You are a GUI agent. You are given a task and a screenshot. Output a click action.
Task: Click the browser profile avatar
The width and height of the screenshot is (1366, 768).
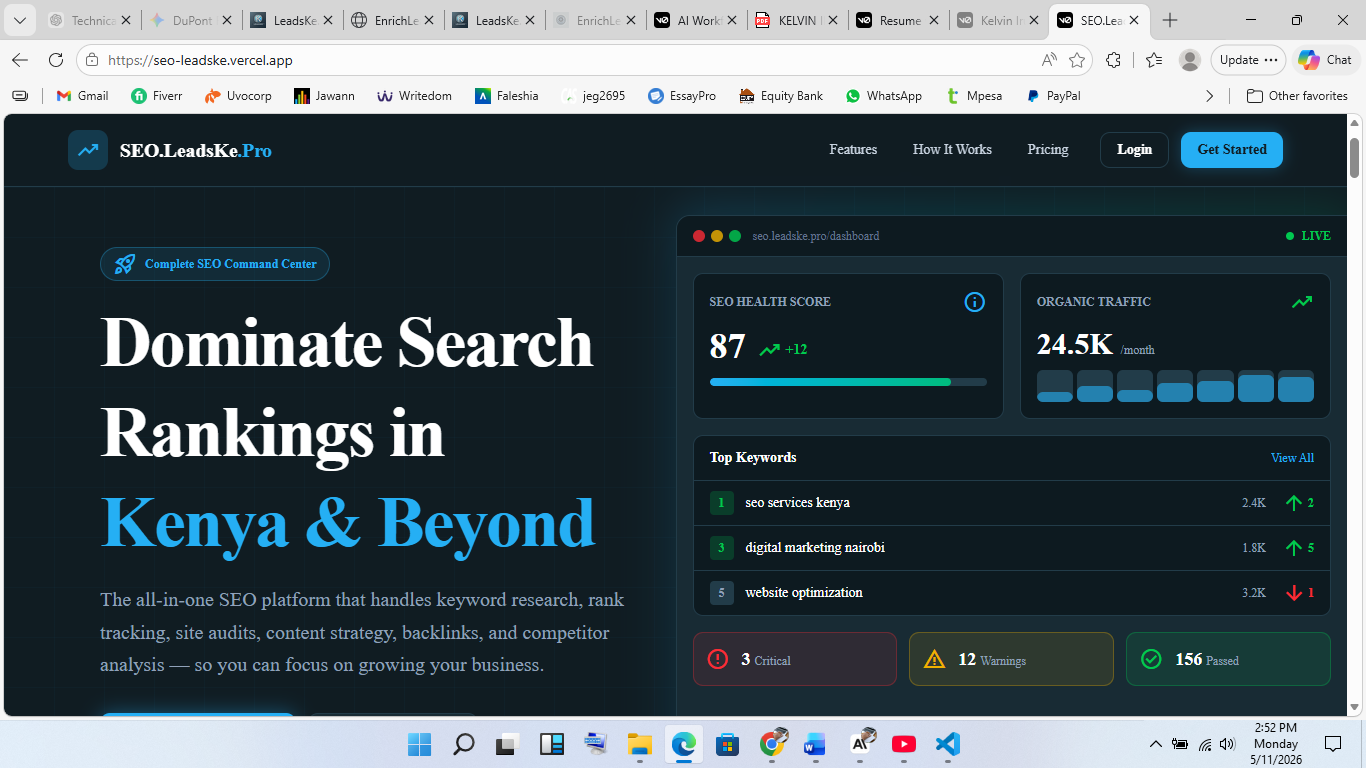(x=1190, y=60)
